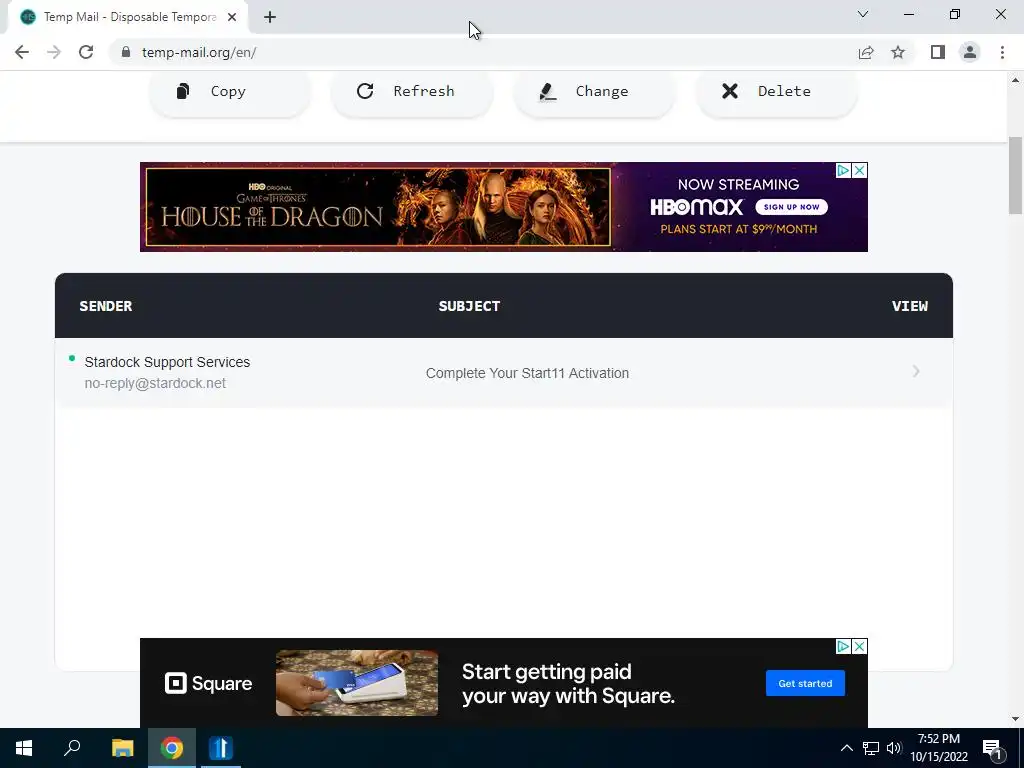Image resolution: width=1024 pixels, height=768 pixels.
Task: Click the share page icon in address bar
Action: [866, 52]
